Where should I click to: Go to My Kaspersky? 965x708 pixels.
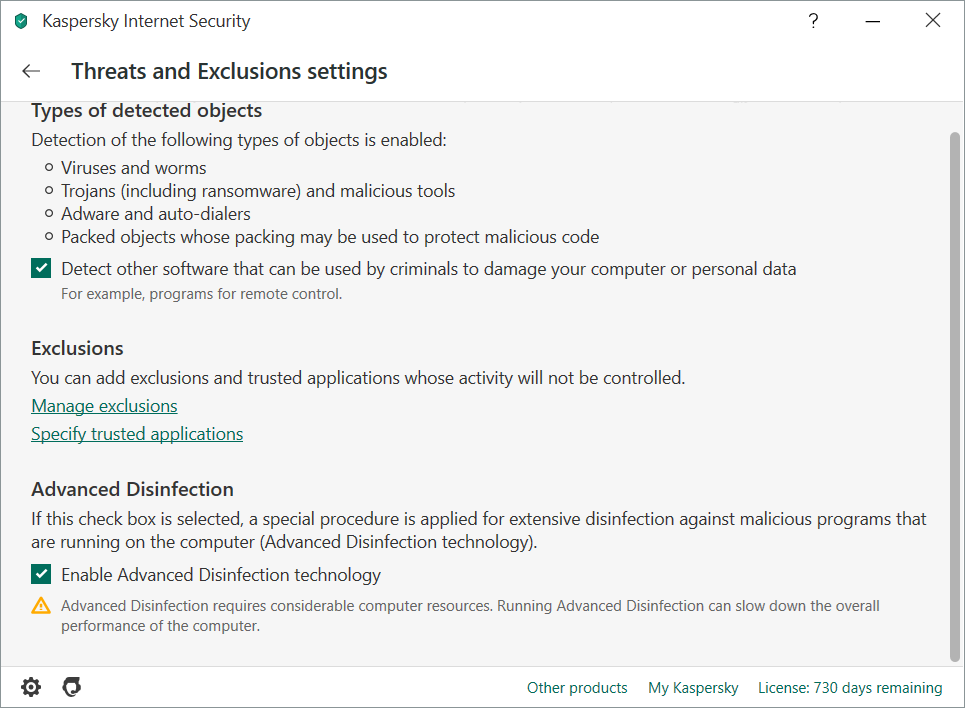click(x=693, y=688)
